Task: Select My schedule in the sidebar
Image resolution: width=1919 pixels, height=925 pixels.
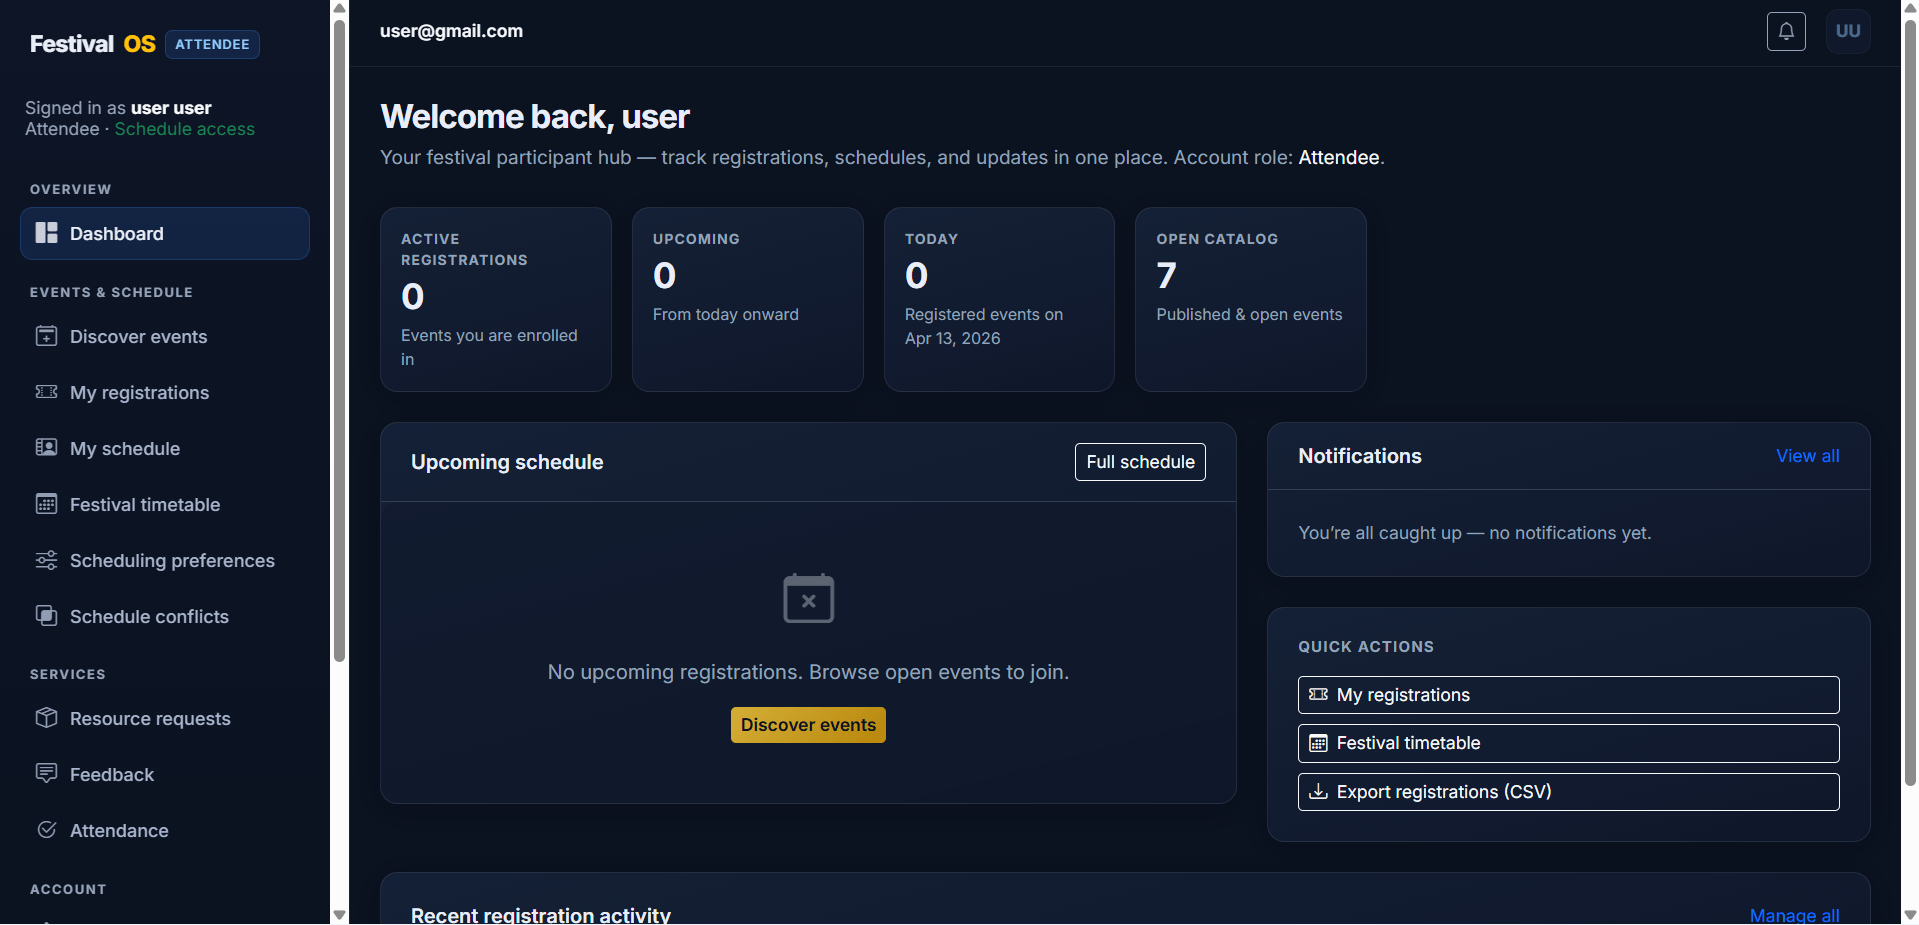Action: [165, 448]
